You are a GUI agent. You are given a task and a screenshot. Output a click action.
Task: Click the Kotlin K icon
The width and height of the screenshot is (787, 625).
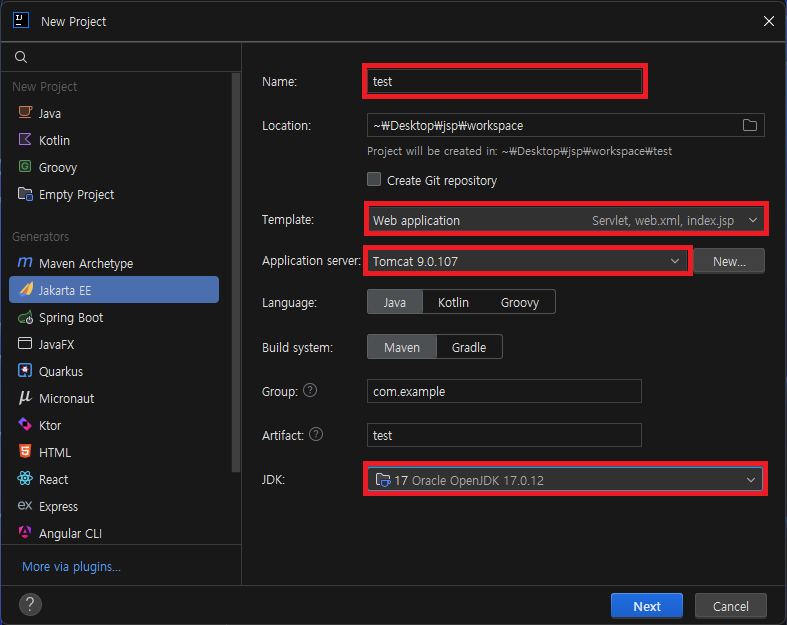click(x=25, y=140)
